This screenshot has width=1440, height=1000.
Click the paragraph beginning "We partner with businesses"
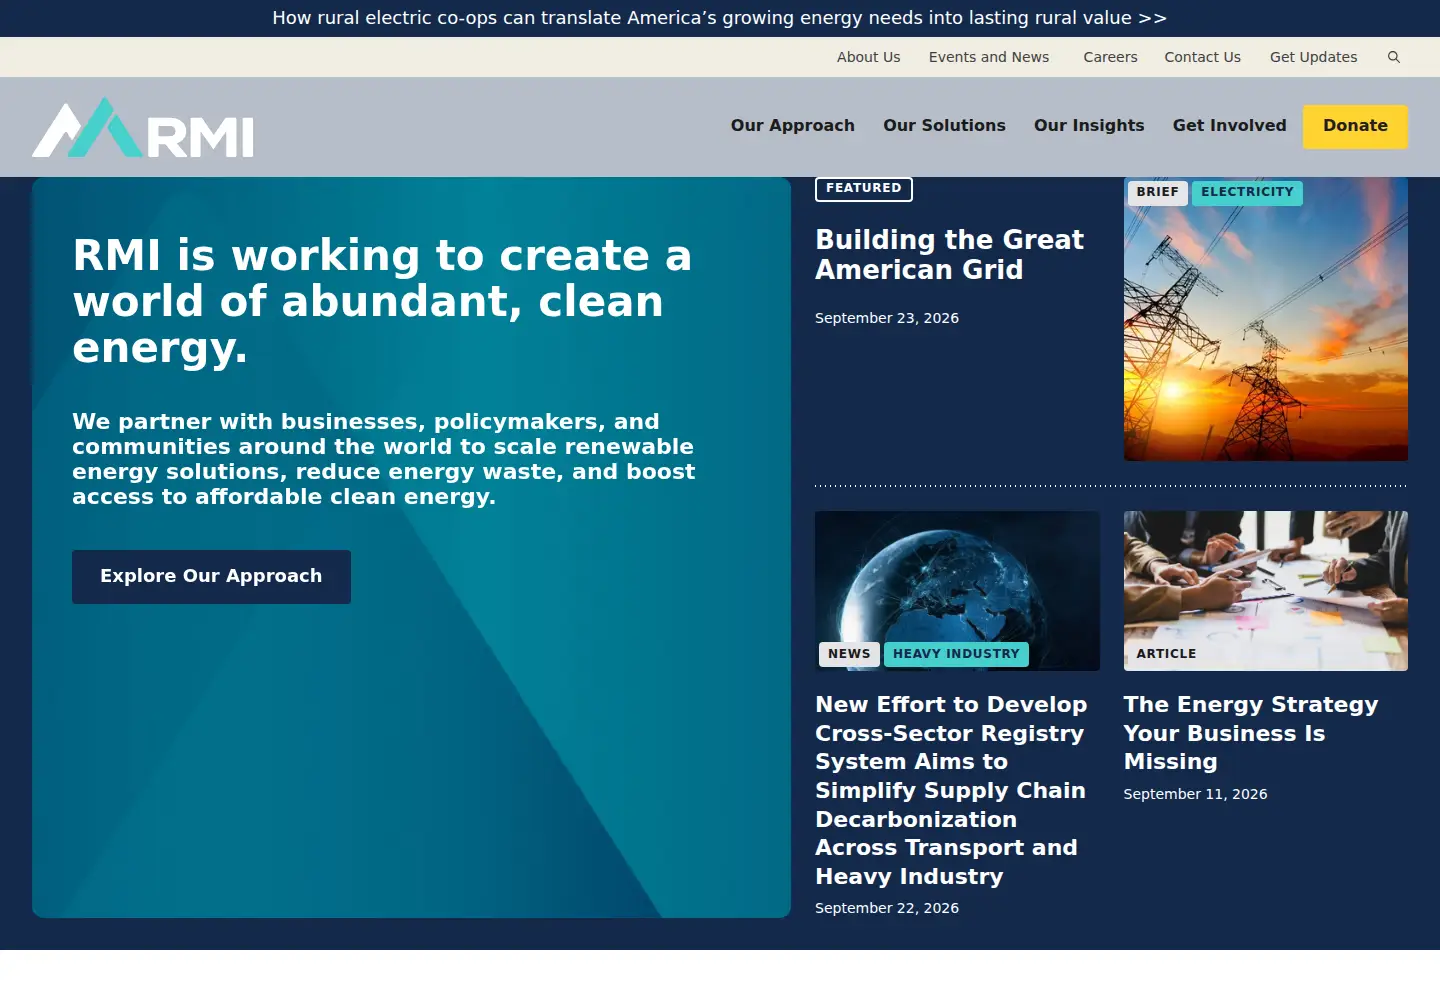[x=384, y=459]
